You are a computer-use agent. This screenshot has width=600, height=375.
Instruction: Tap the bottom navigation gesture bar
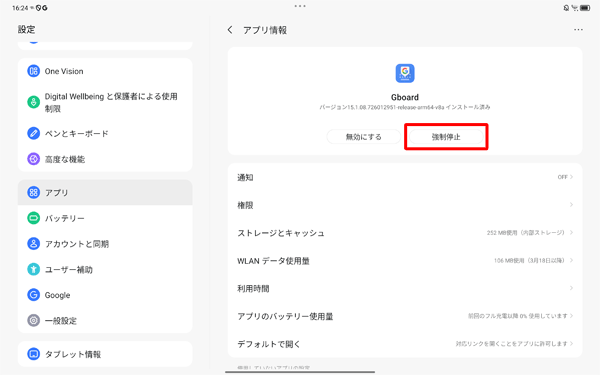pyautogui.click(x=300, y=372)
